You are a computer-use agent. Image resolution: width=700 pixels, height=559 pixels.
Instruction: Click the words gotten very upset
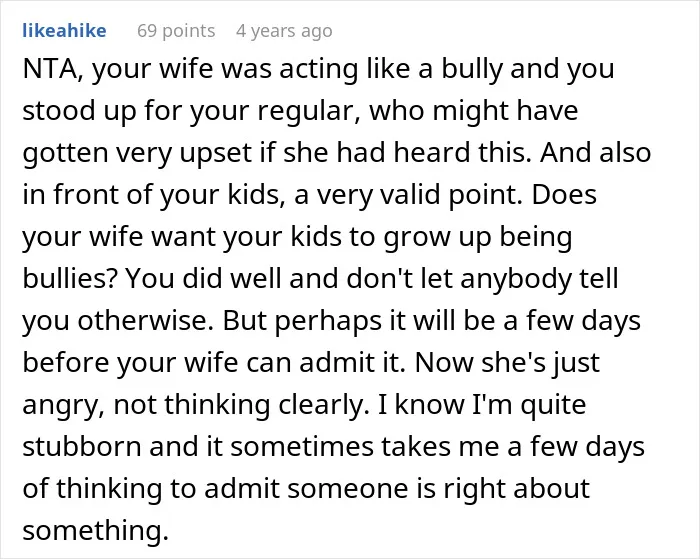click(137, 153)
